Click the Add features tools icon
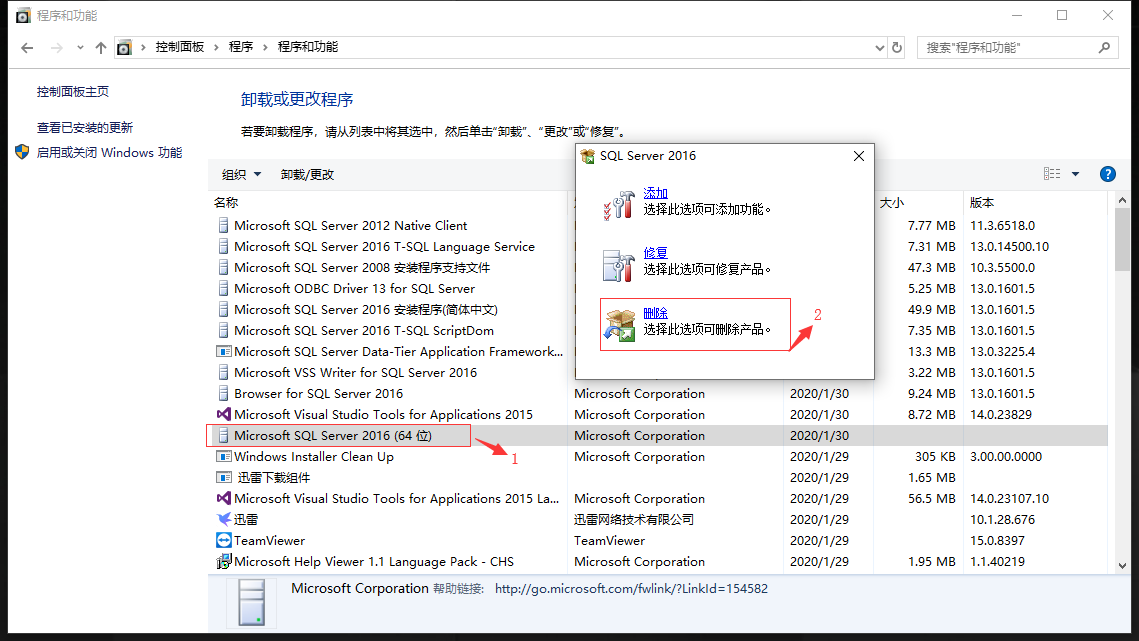The height and width of the screenshot is (641, 1139). (x=619, y=204)
